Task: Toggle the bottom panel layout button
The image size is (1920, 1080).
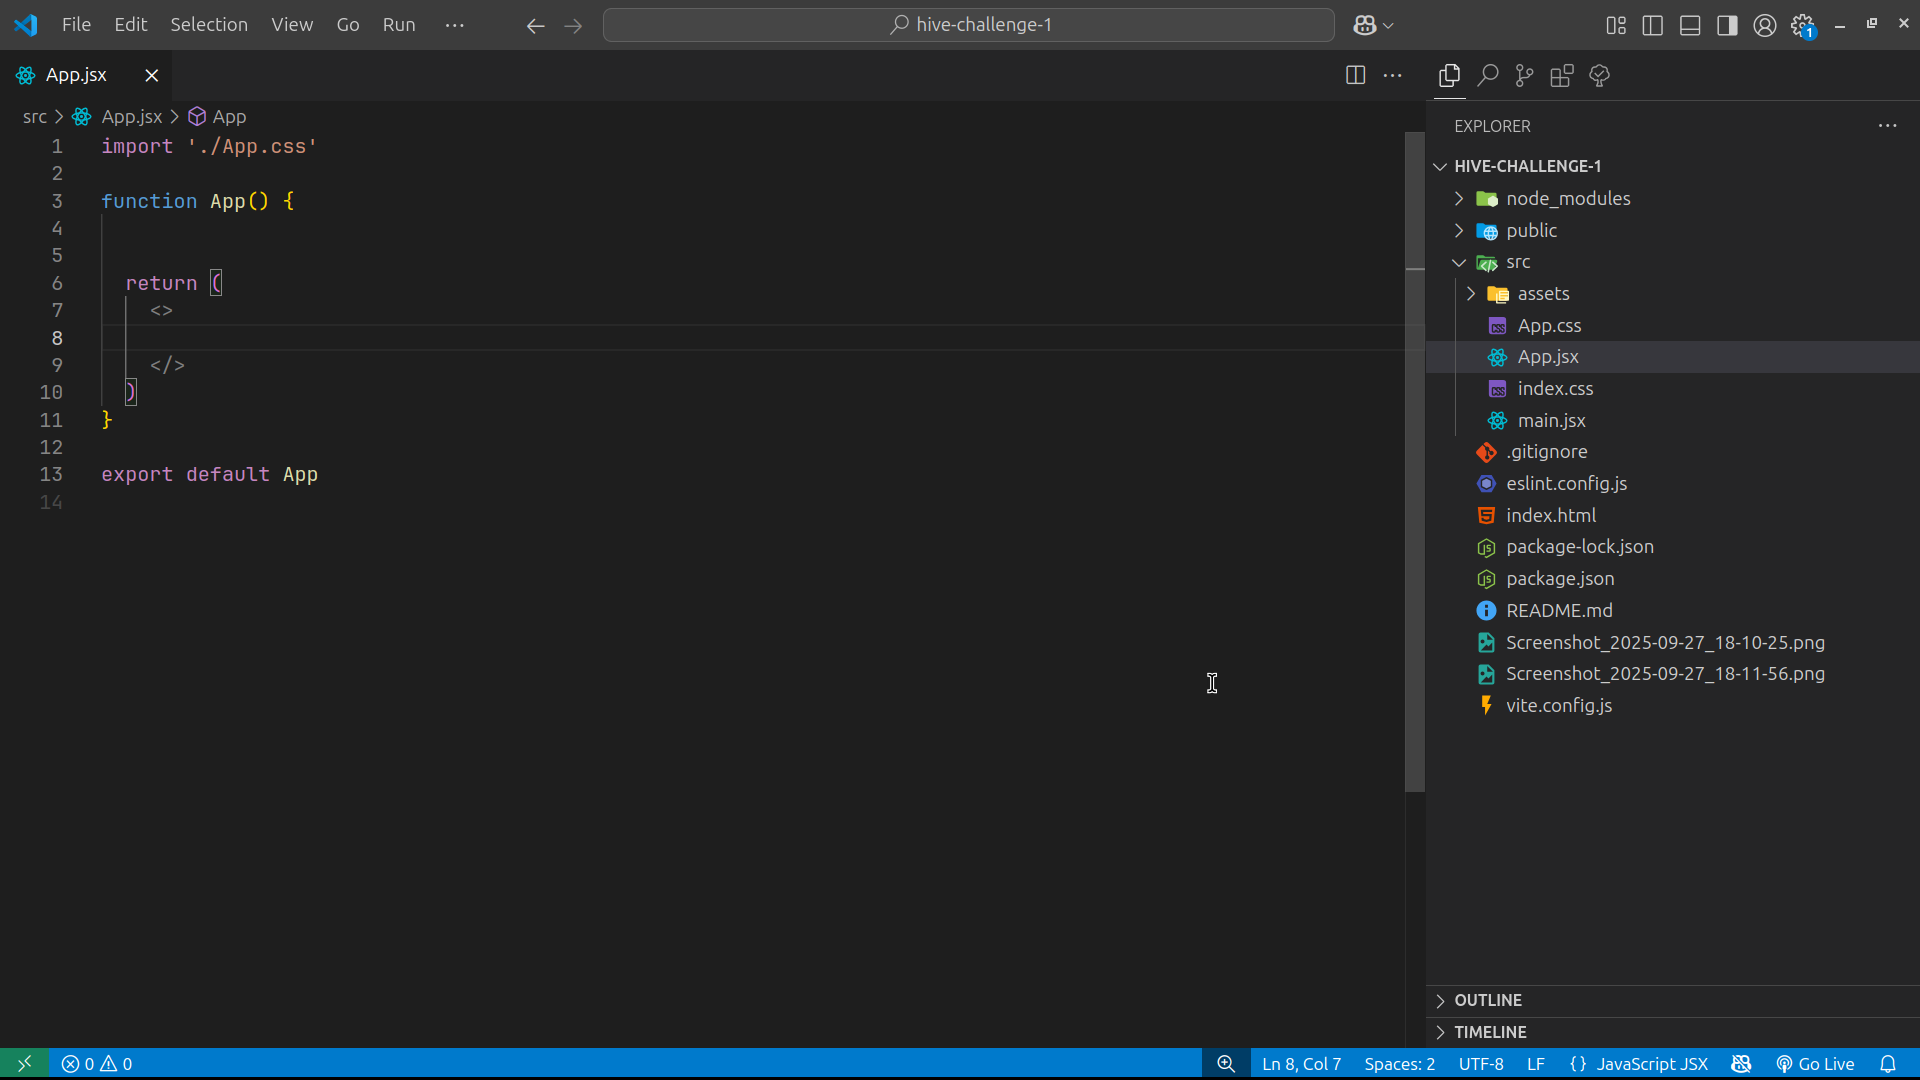Action: point(1690,25)
